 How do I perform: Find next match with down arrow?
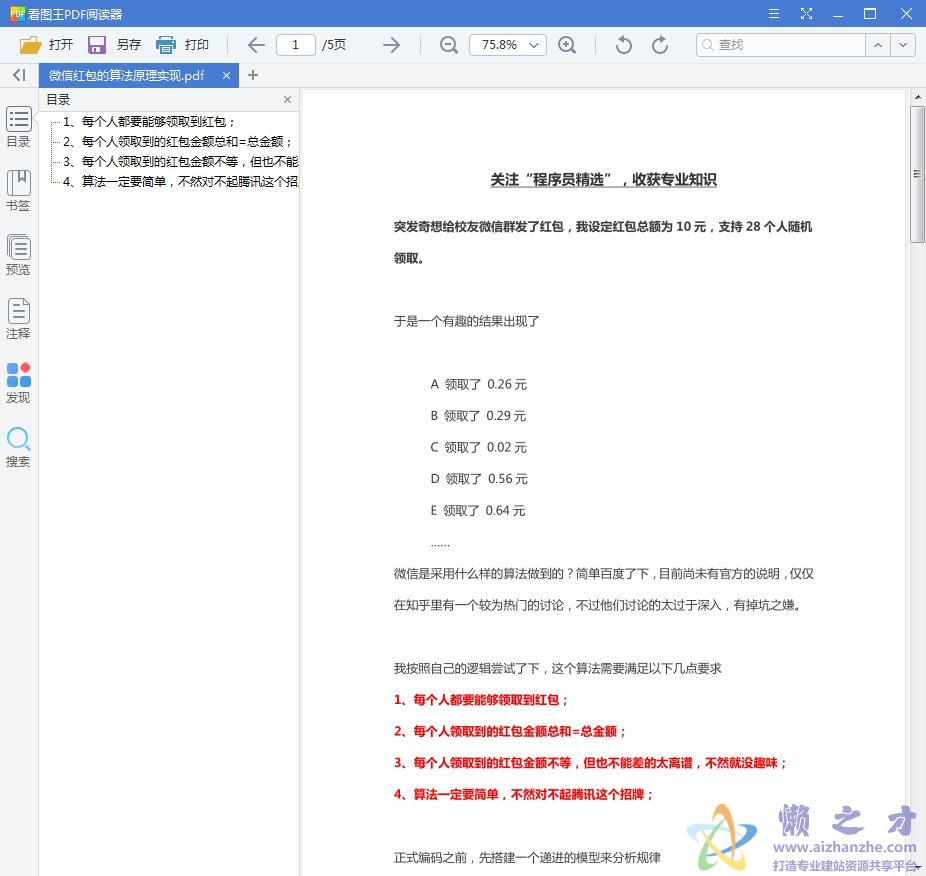coord(903,45)
